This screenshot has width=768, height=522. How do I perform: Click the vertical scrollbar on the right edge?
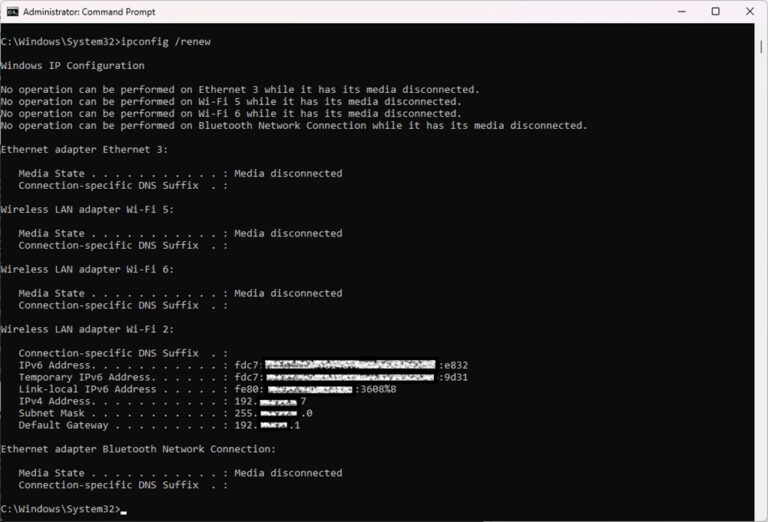[x=761, y=270]
